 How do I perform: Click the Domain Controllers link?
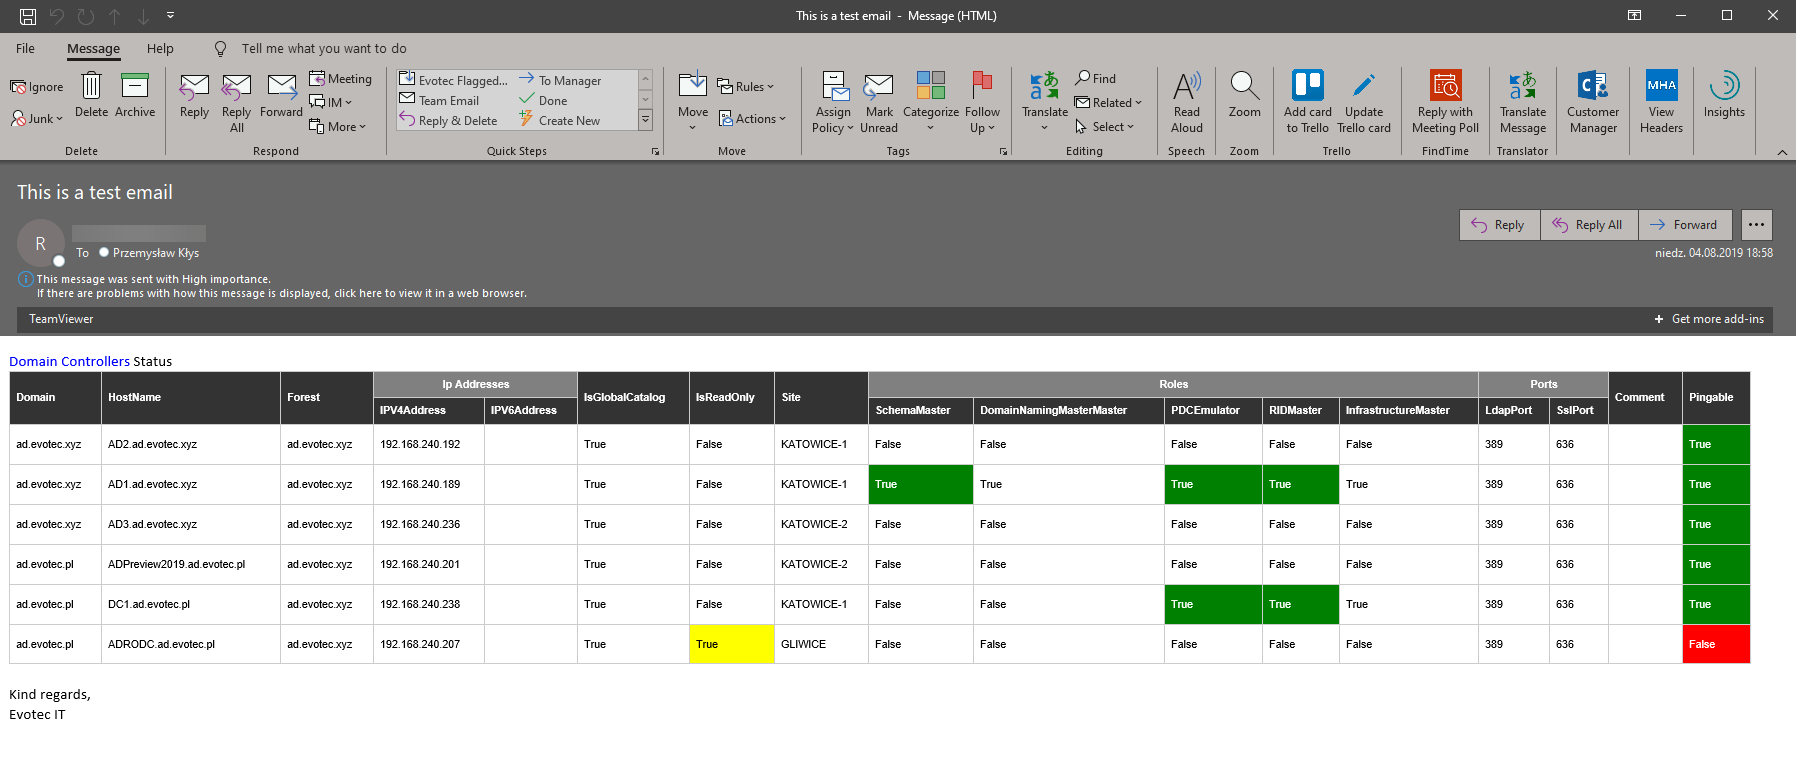click(x=69, y=361)
